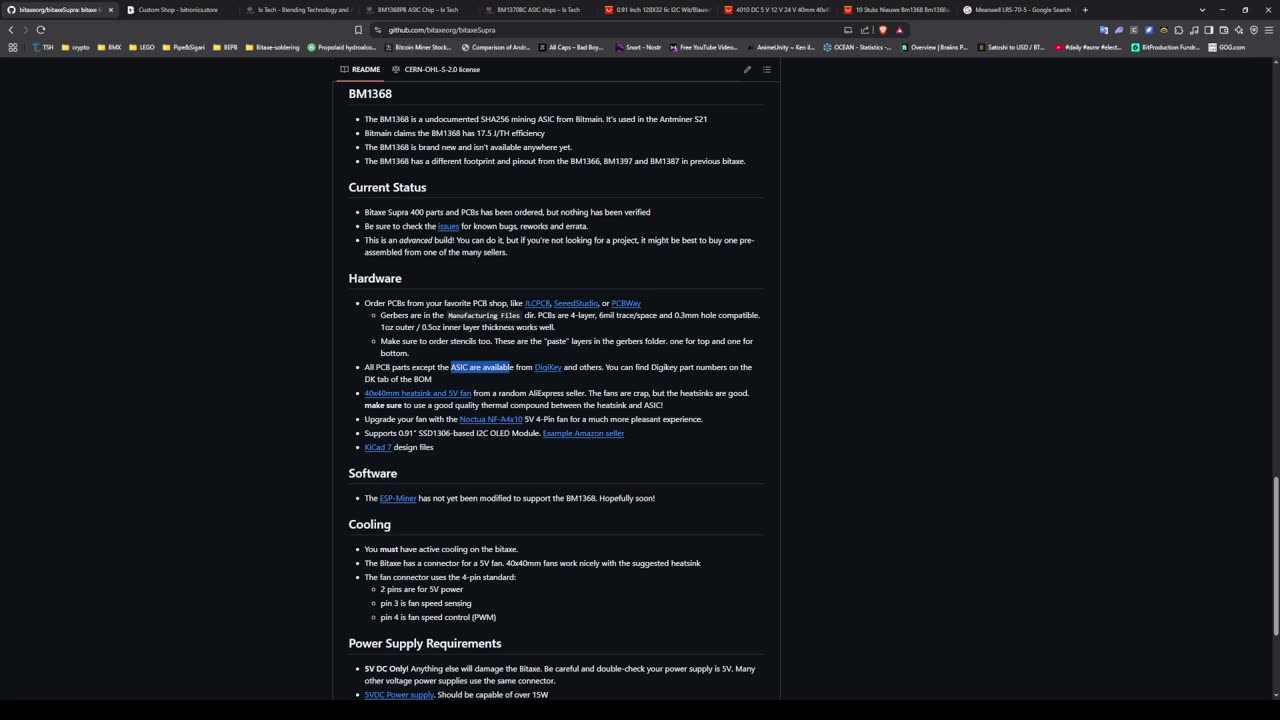Open the browser hamburger menu
This screenshot has width=1280, height=720.
coord(1269,30)
